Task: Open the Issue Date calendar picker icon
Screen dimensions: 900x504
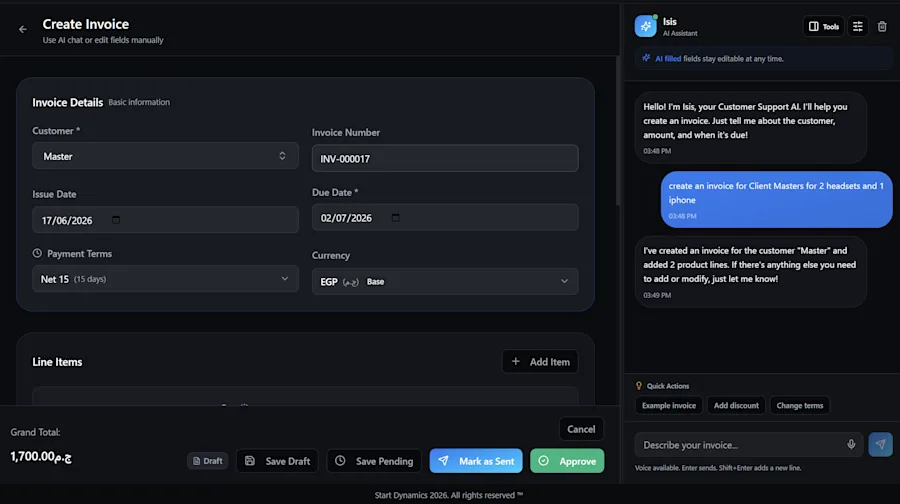Action: [116, 220]
